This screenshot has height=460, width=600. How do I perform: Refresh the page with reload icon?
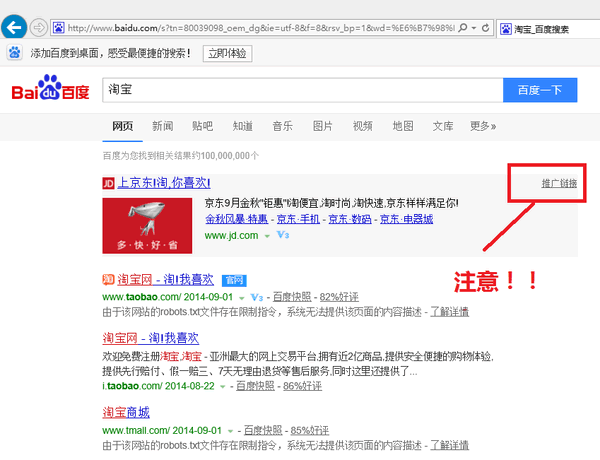click(486, 28)
